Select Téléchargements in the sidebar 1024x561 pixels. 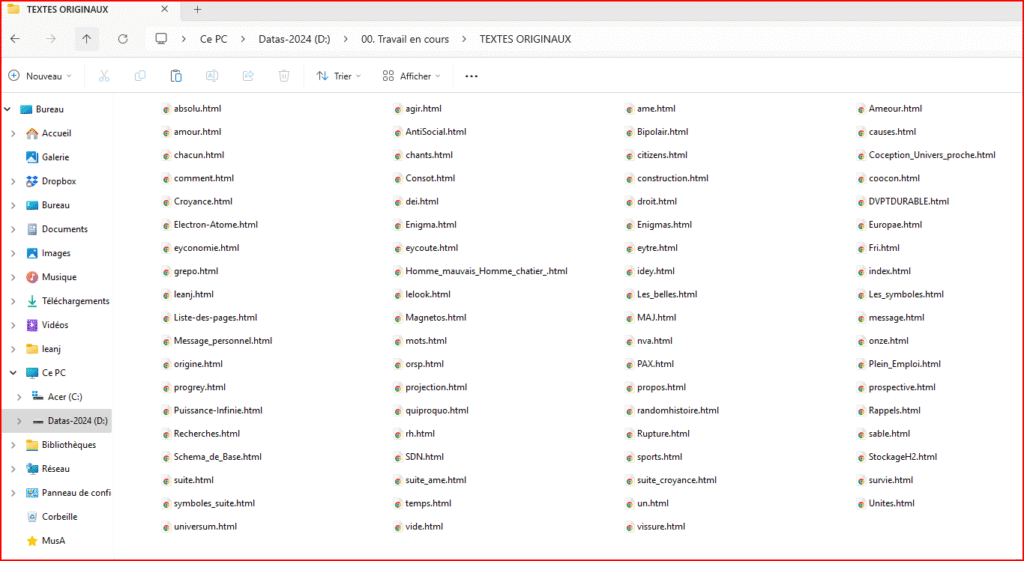tap(75, 301)
